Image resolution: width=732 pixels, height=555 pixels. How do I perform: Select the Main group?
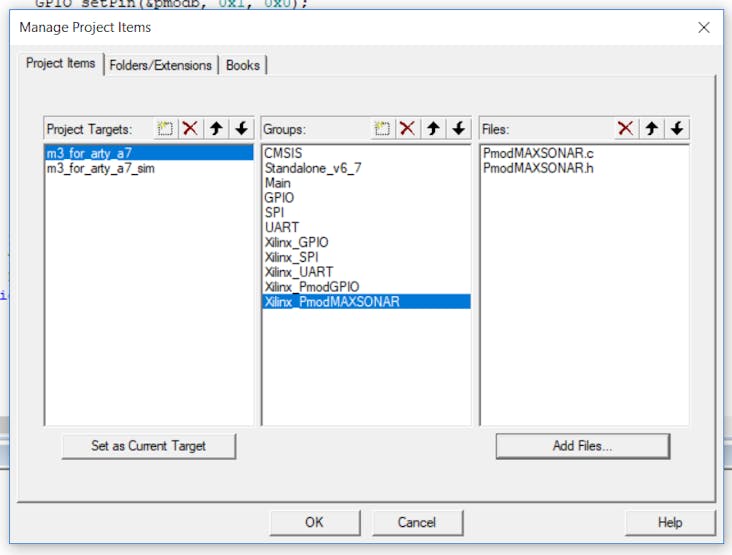click(366, 183)
